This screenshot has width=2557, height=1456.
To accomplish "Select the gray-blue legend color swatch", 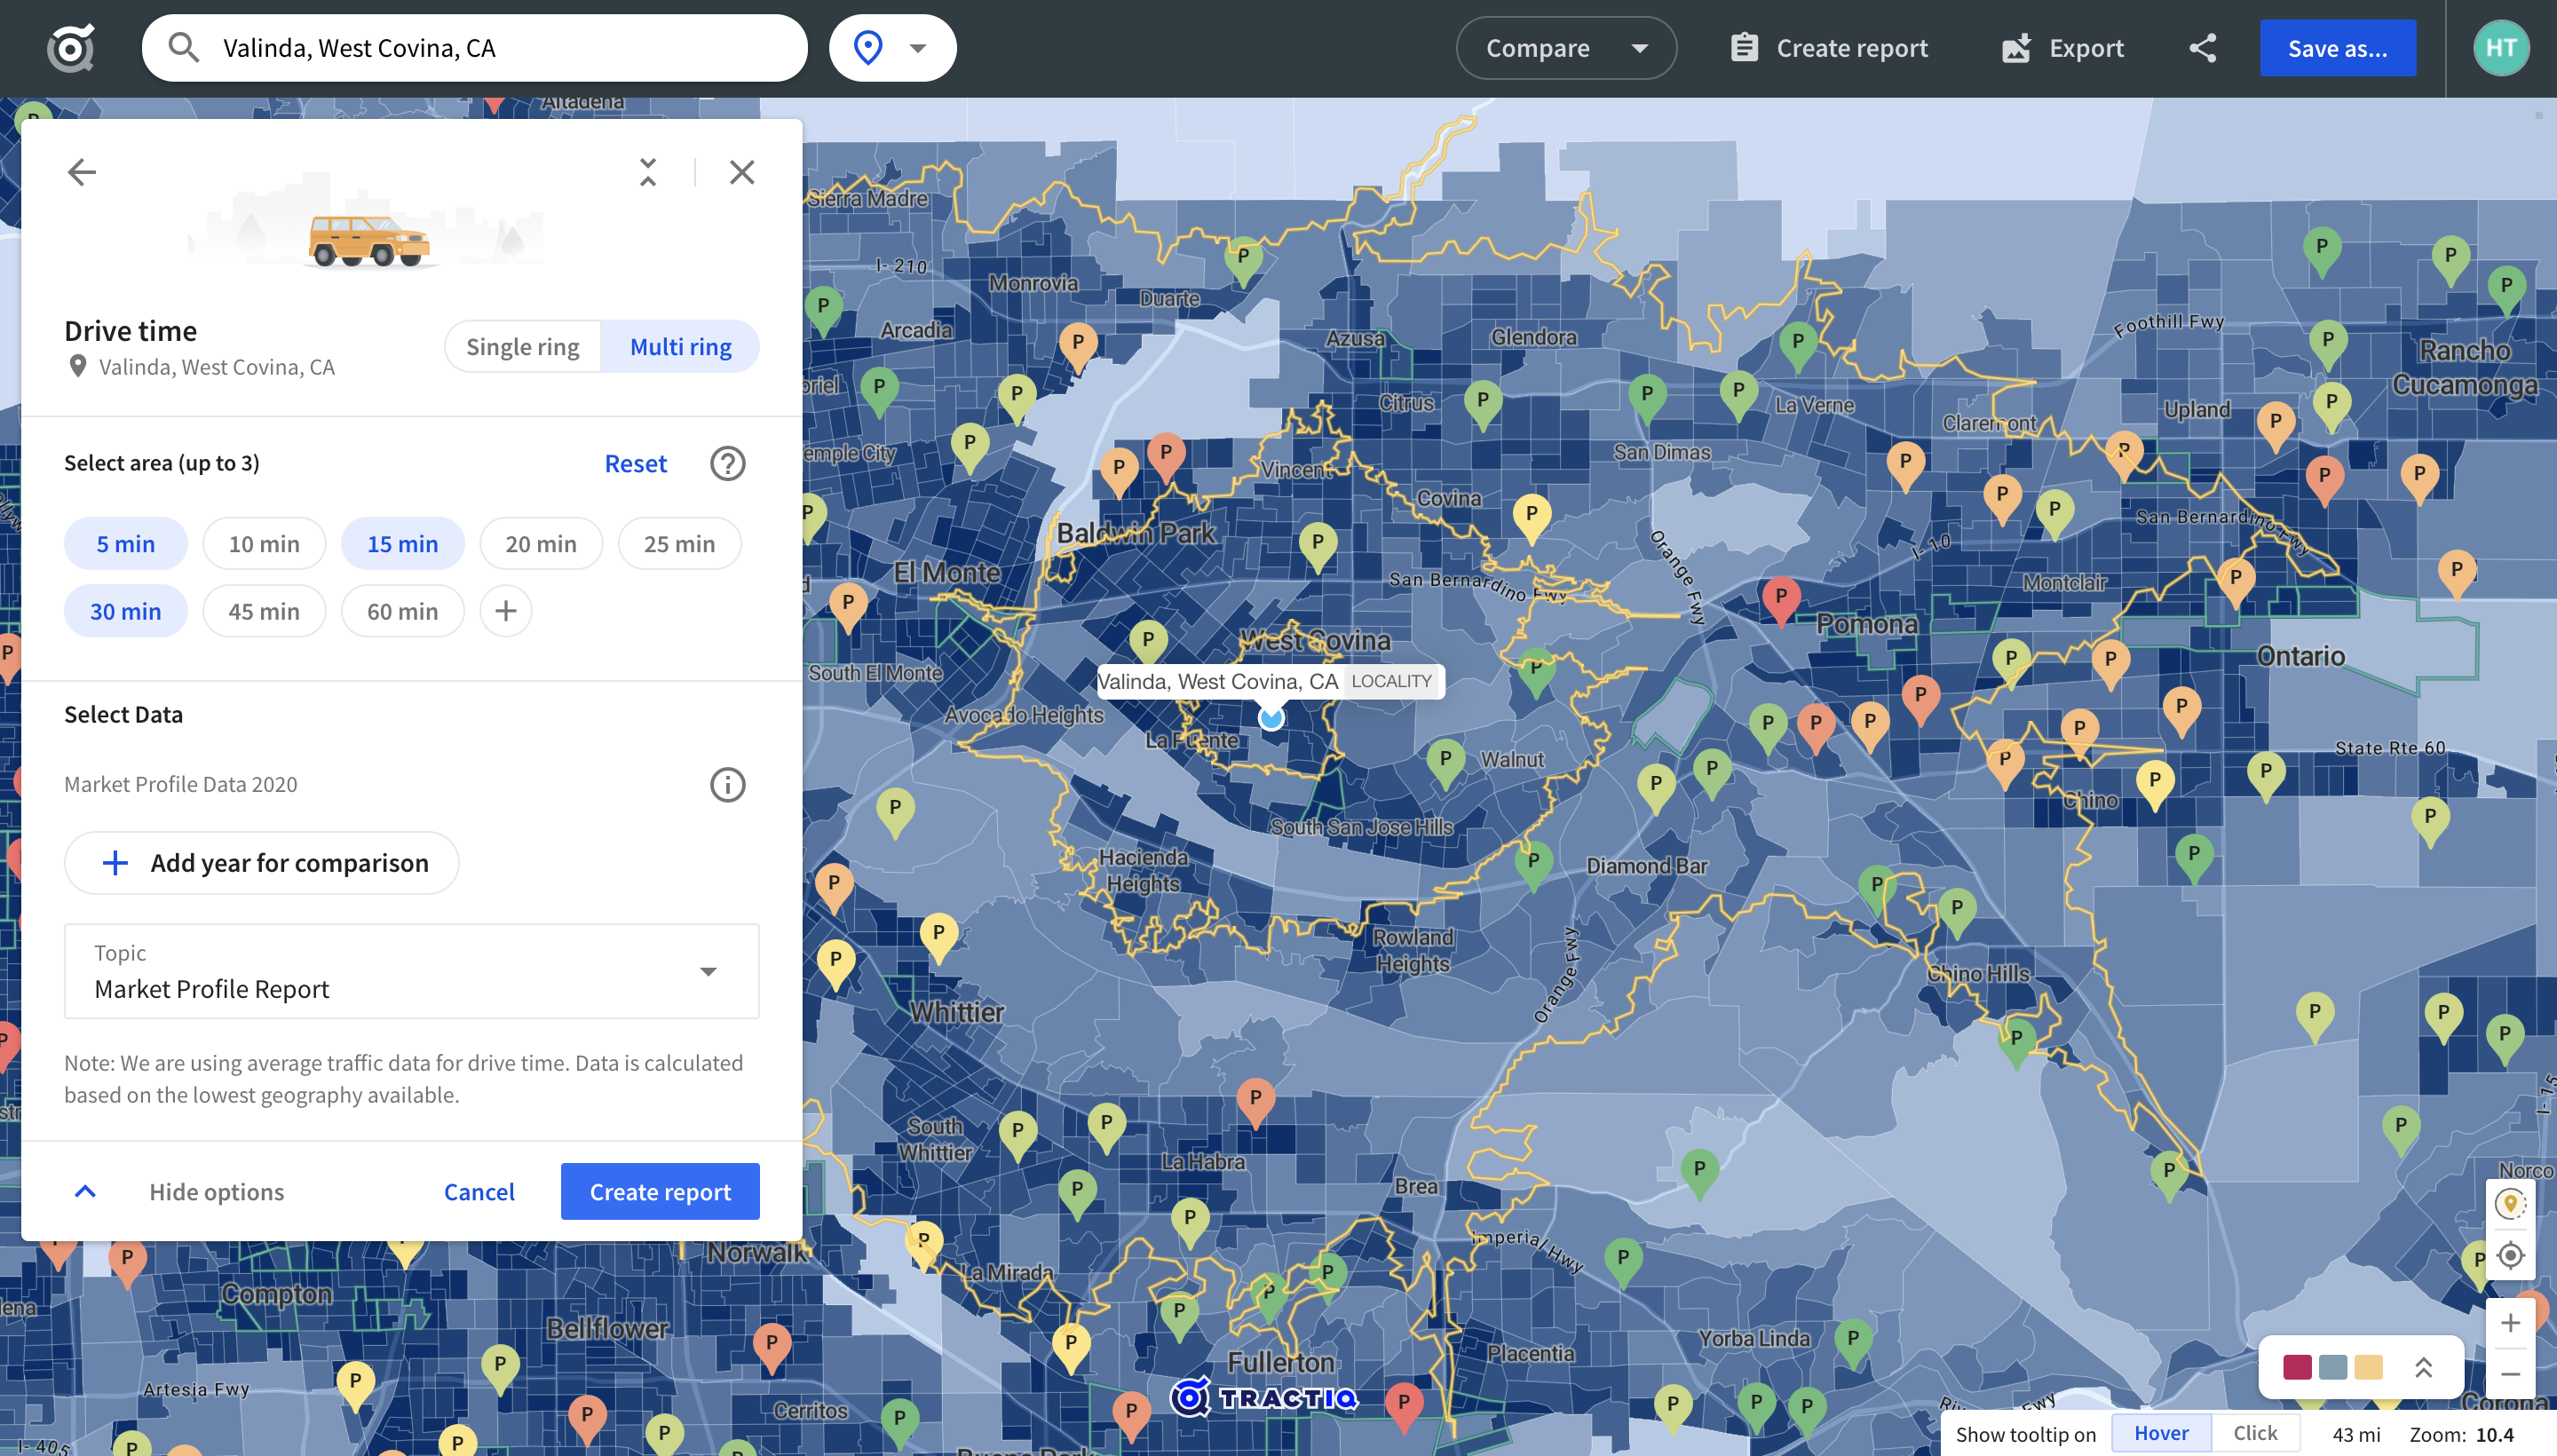I will [2332, 1367].
